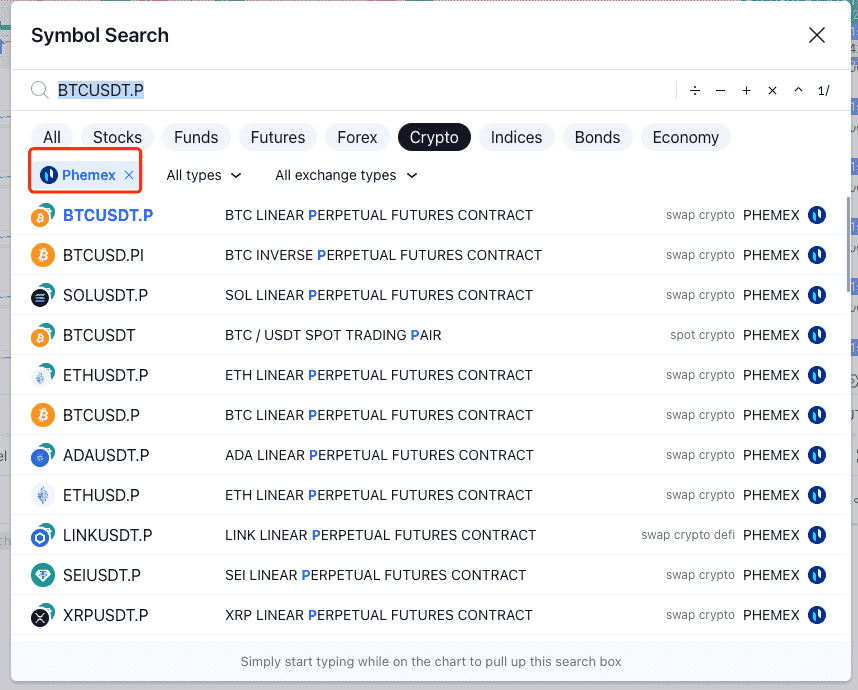Click swap crypto defi label
The width and height of the screenshot is (858, 690).
(x=688, y=535)
